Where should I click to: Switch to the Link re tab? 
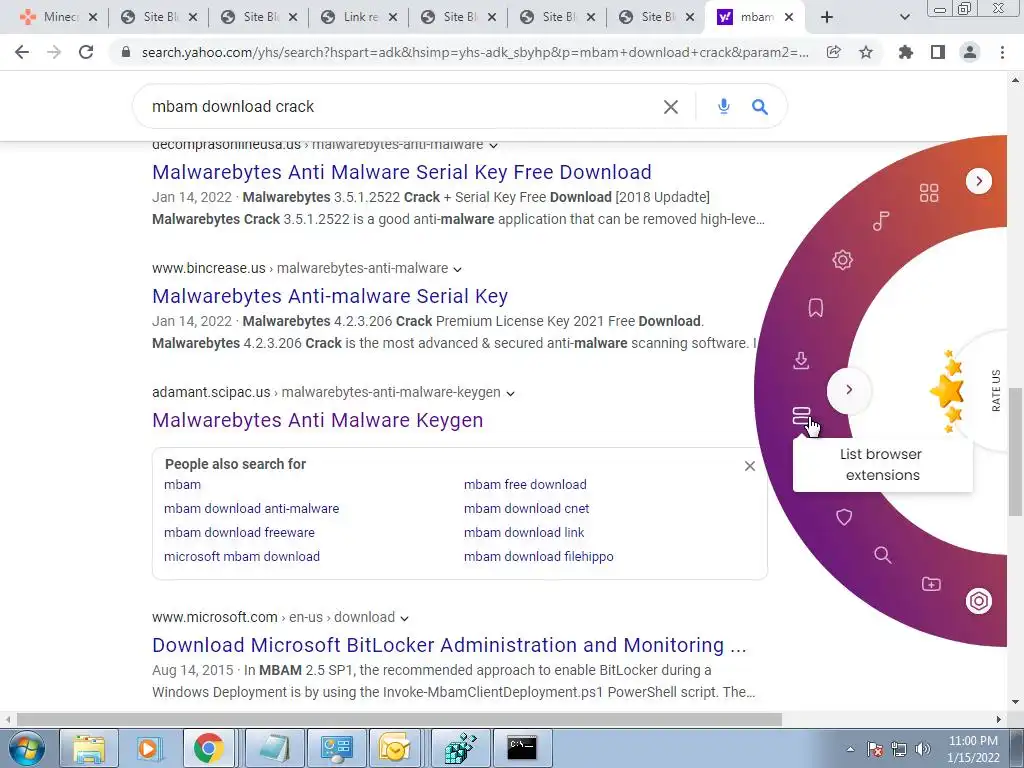[360, 17]
